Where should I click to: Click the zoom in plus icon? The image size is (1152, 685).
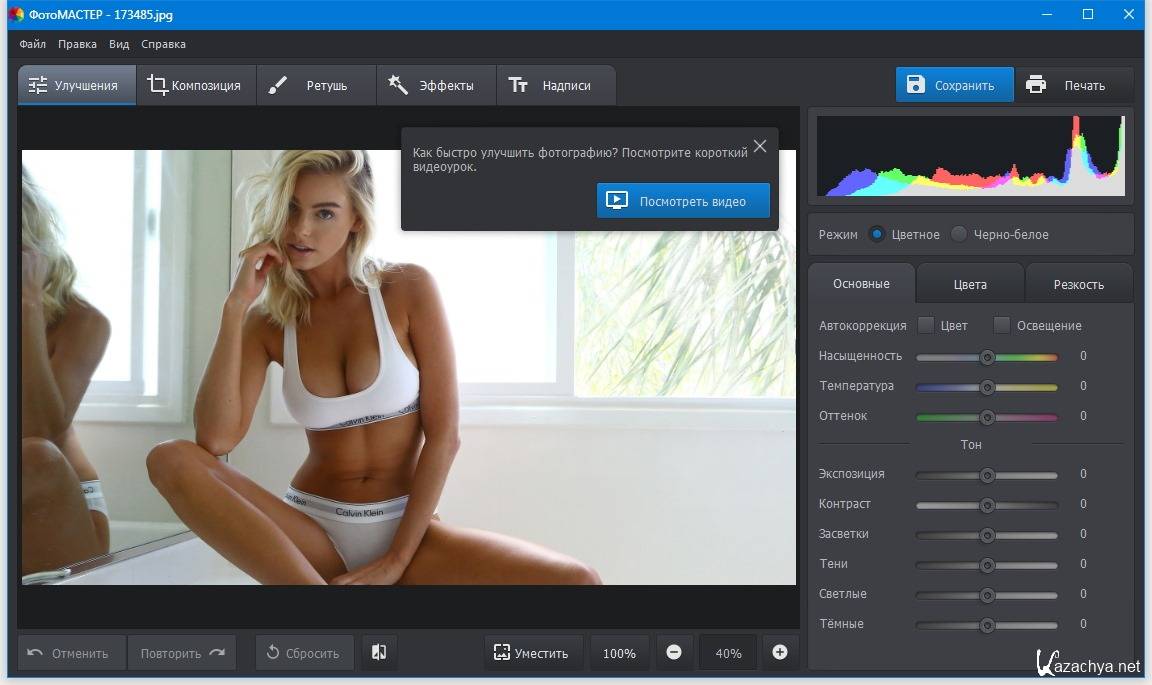point(780,652)
